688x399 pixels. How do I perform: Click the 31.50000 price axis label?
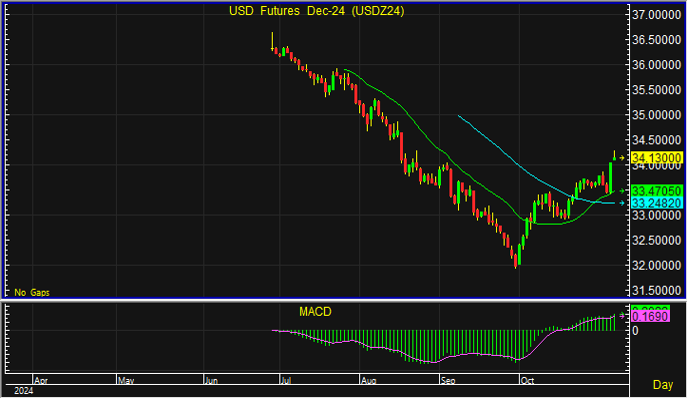coord(656,291)
